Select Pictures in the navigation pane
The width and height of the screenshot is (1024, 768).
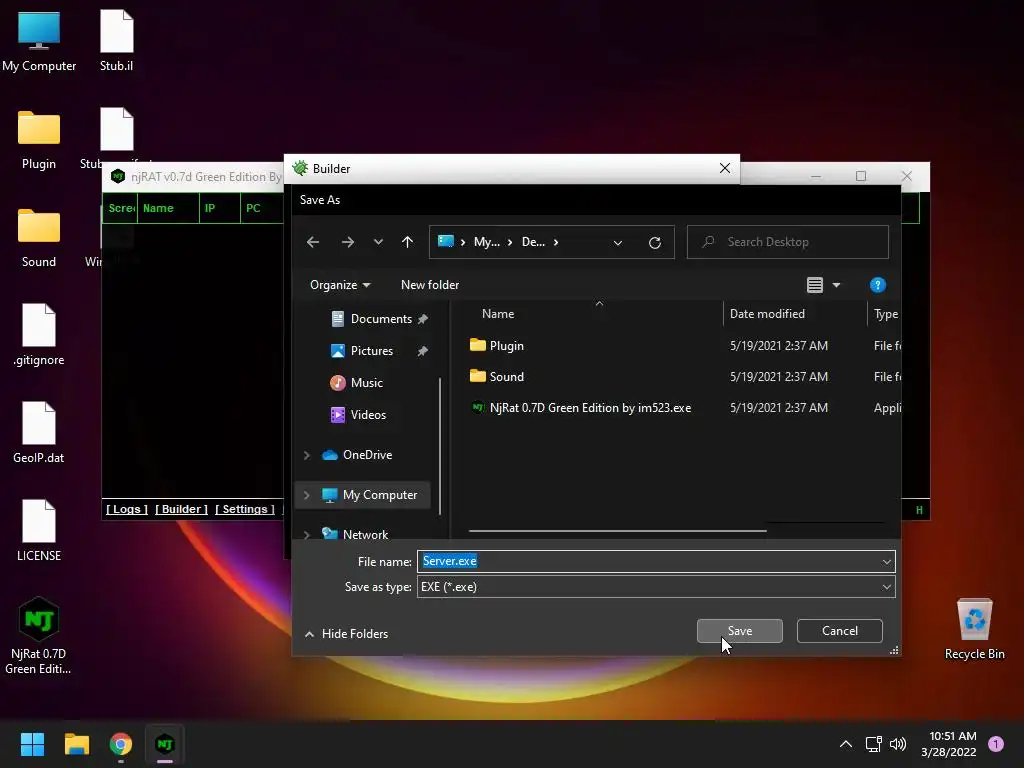tap(372, 351)
